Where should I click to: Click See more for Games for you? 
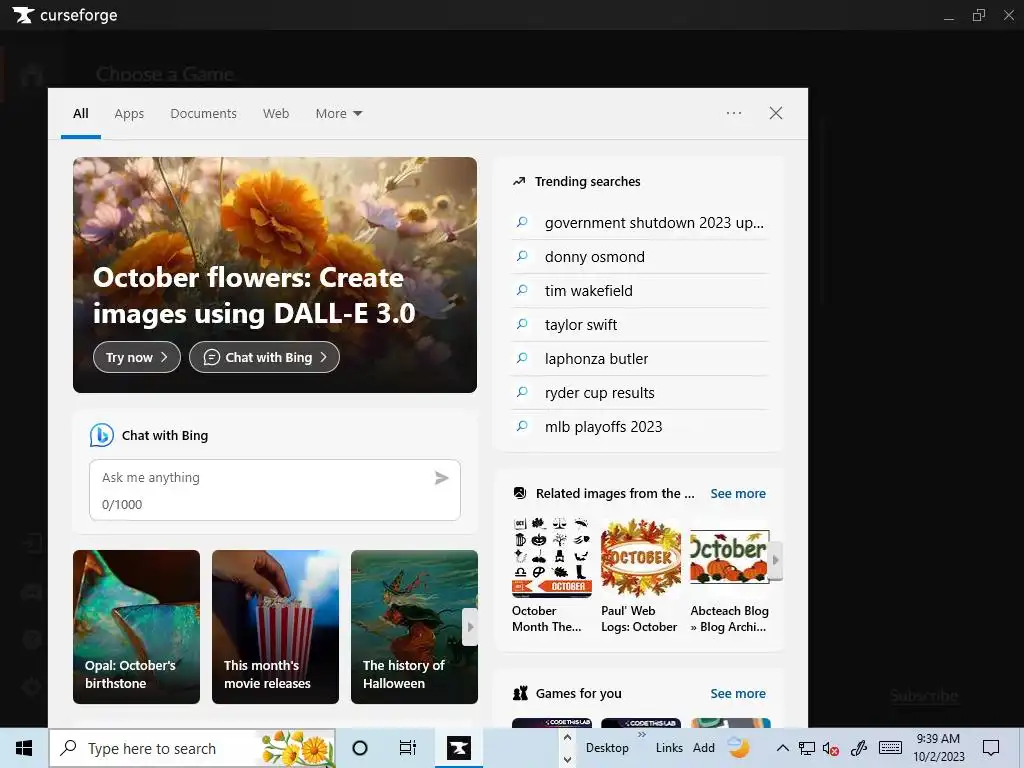(738, 694)
